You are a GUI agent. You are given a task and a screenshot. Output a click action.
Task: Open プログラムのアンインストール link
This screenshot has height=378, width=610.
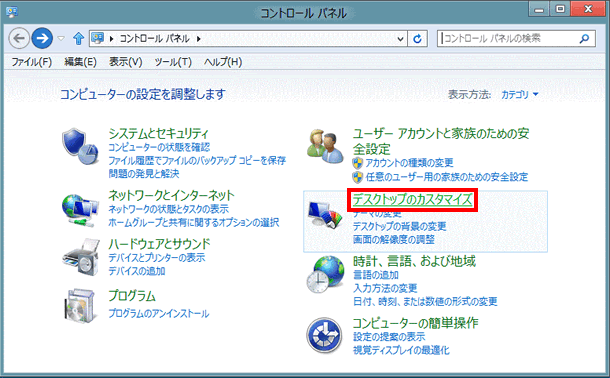159,313
